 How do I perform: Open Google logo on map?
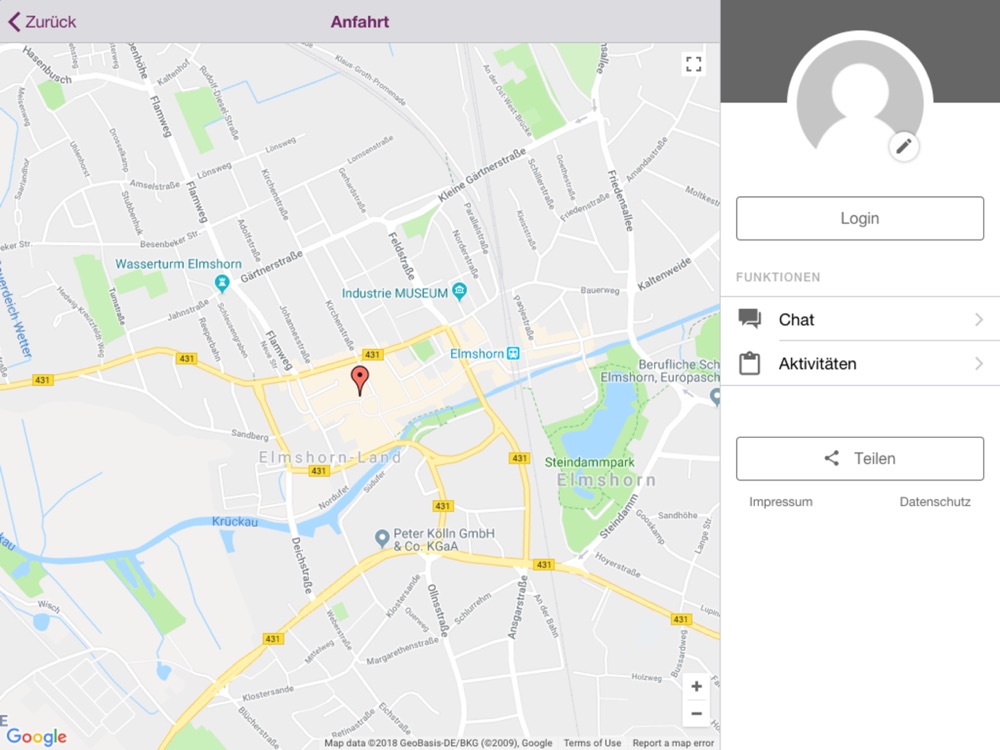pyautogui.click(x=36, y=737)
